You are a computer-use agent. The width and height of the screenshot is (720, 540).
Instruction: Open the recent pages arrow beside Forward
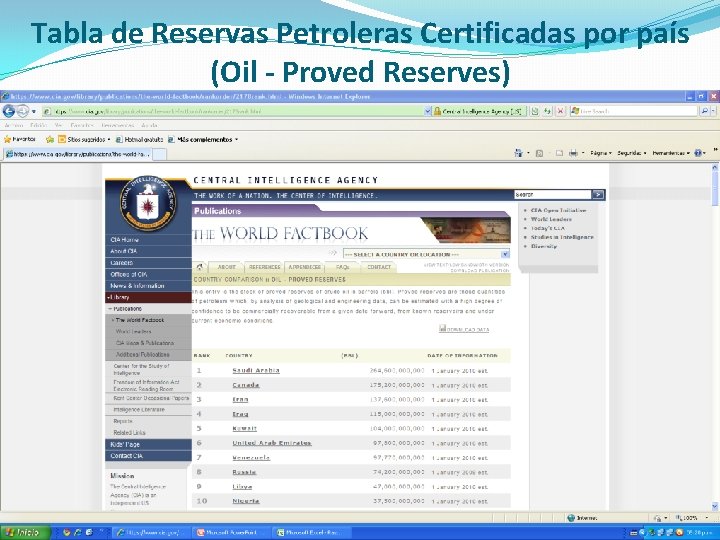point(34,111)
